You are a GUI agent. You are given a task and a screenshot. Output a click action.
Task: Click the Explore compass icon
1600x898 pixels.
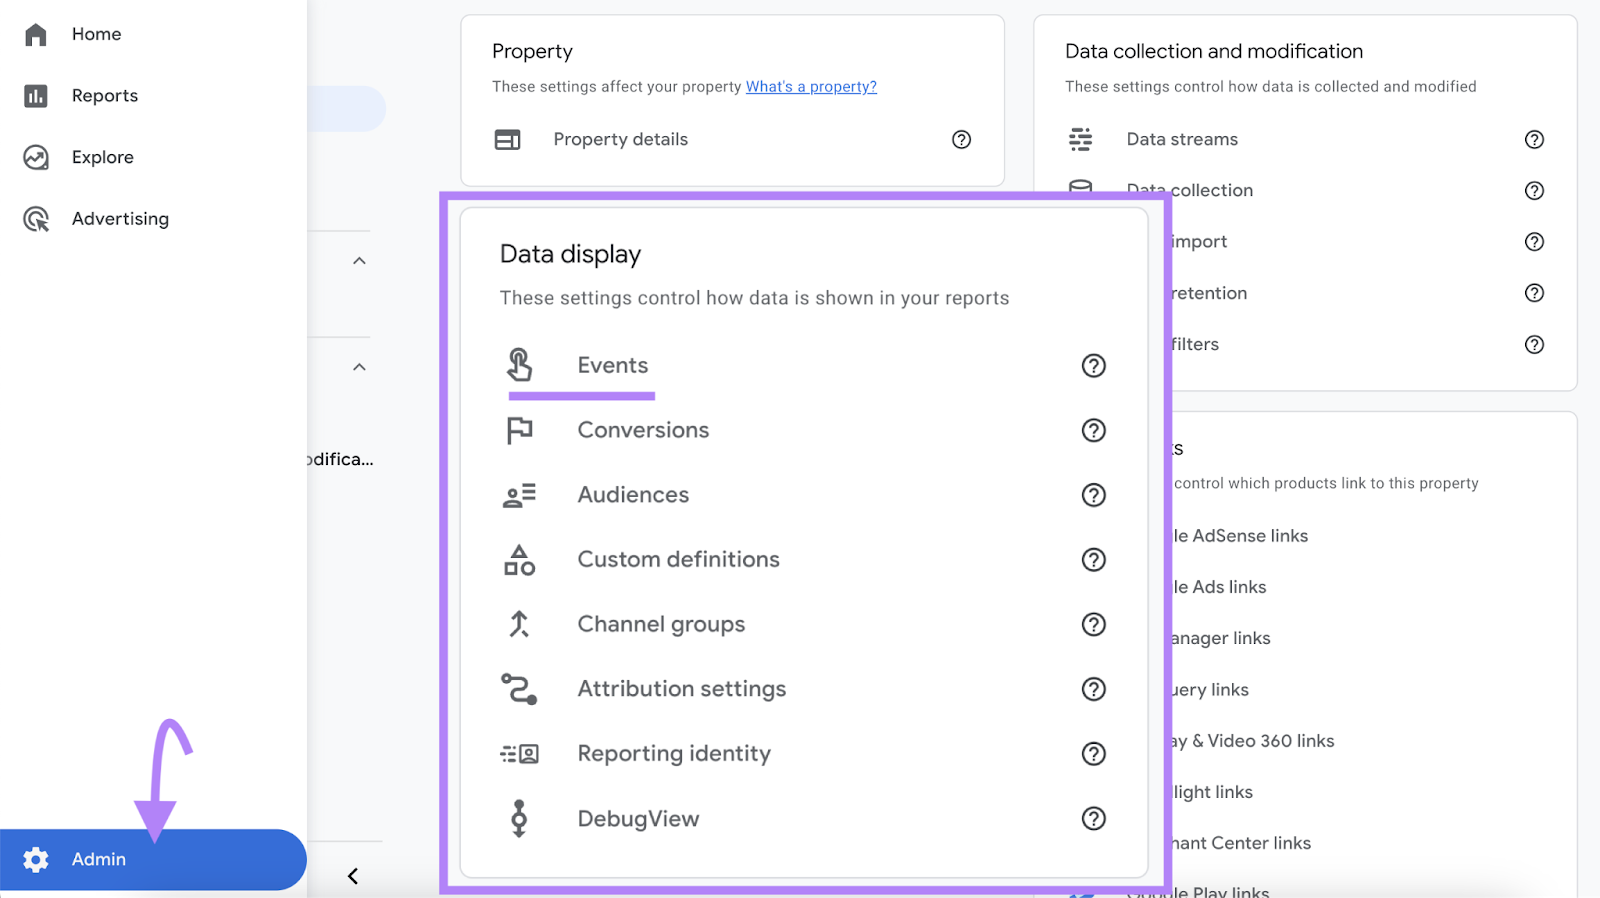click(36, 157)
